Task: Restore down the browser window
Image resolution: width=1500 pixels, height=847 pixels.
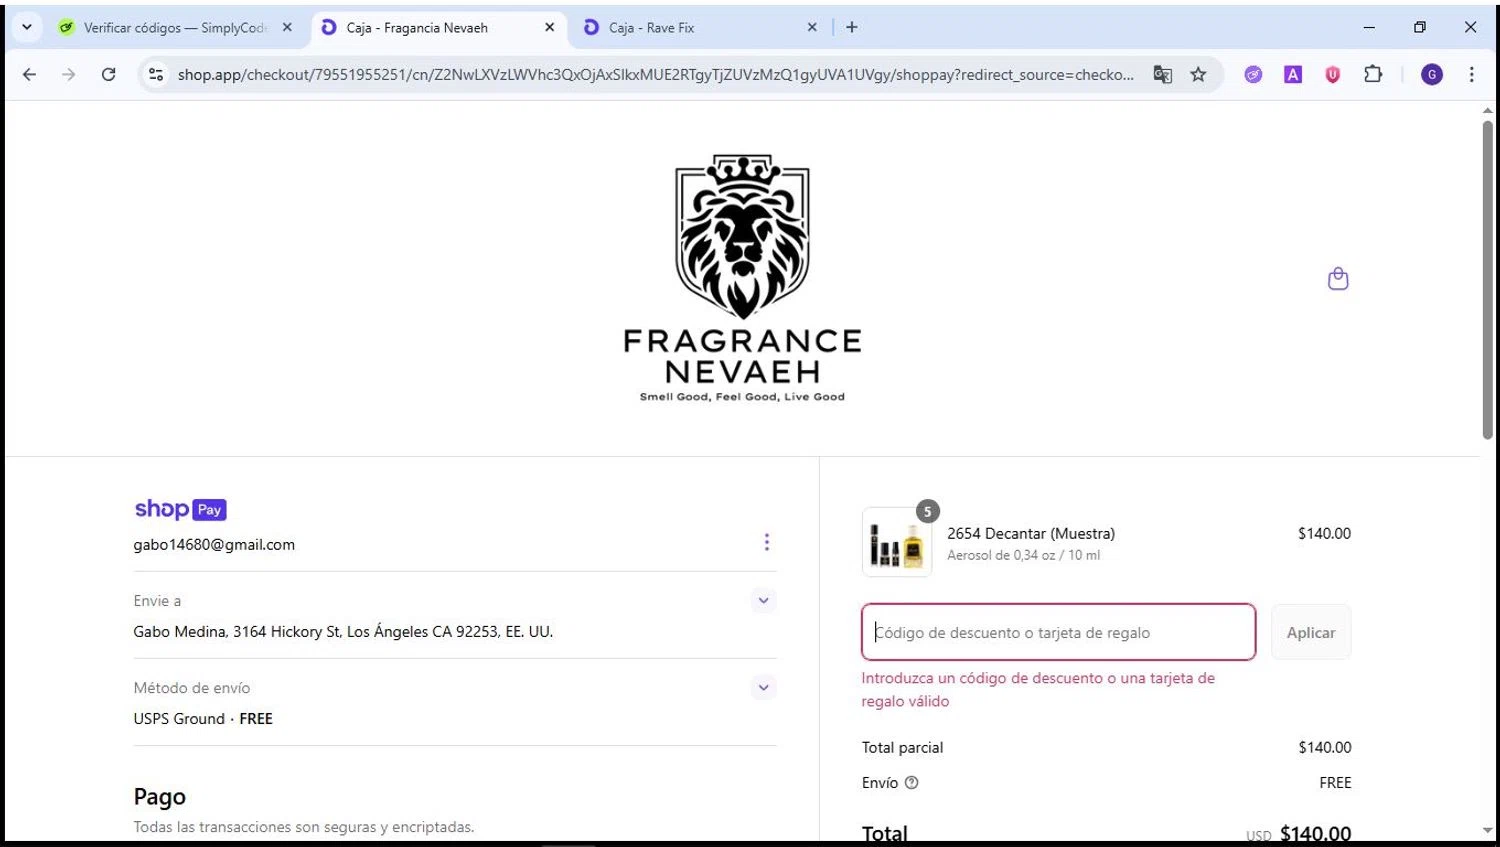Action: 1419,27
